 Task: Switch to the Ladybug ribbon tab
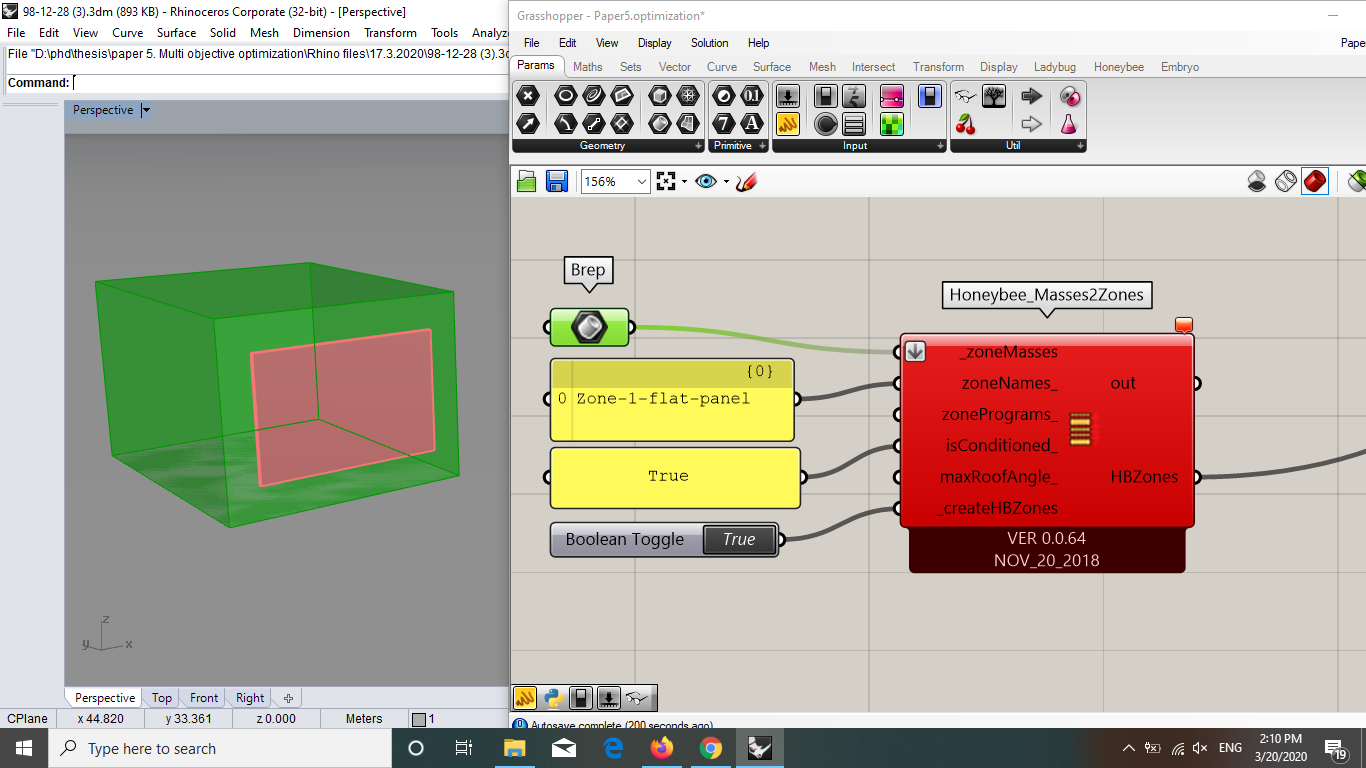click(1055, 67)
